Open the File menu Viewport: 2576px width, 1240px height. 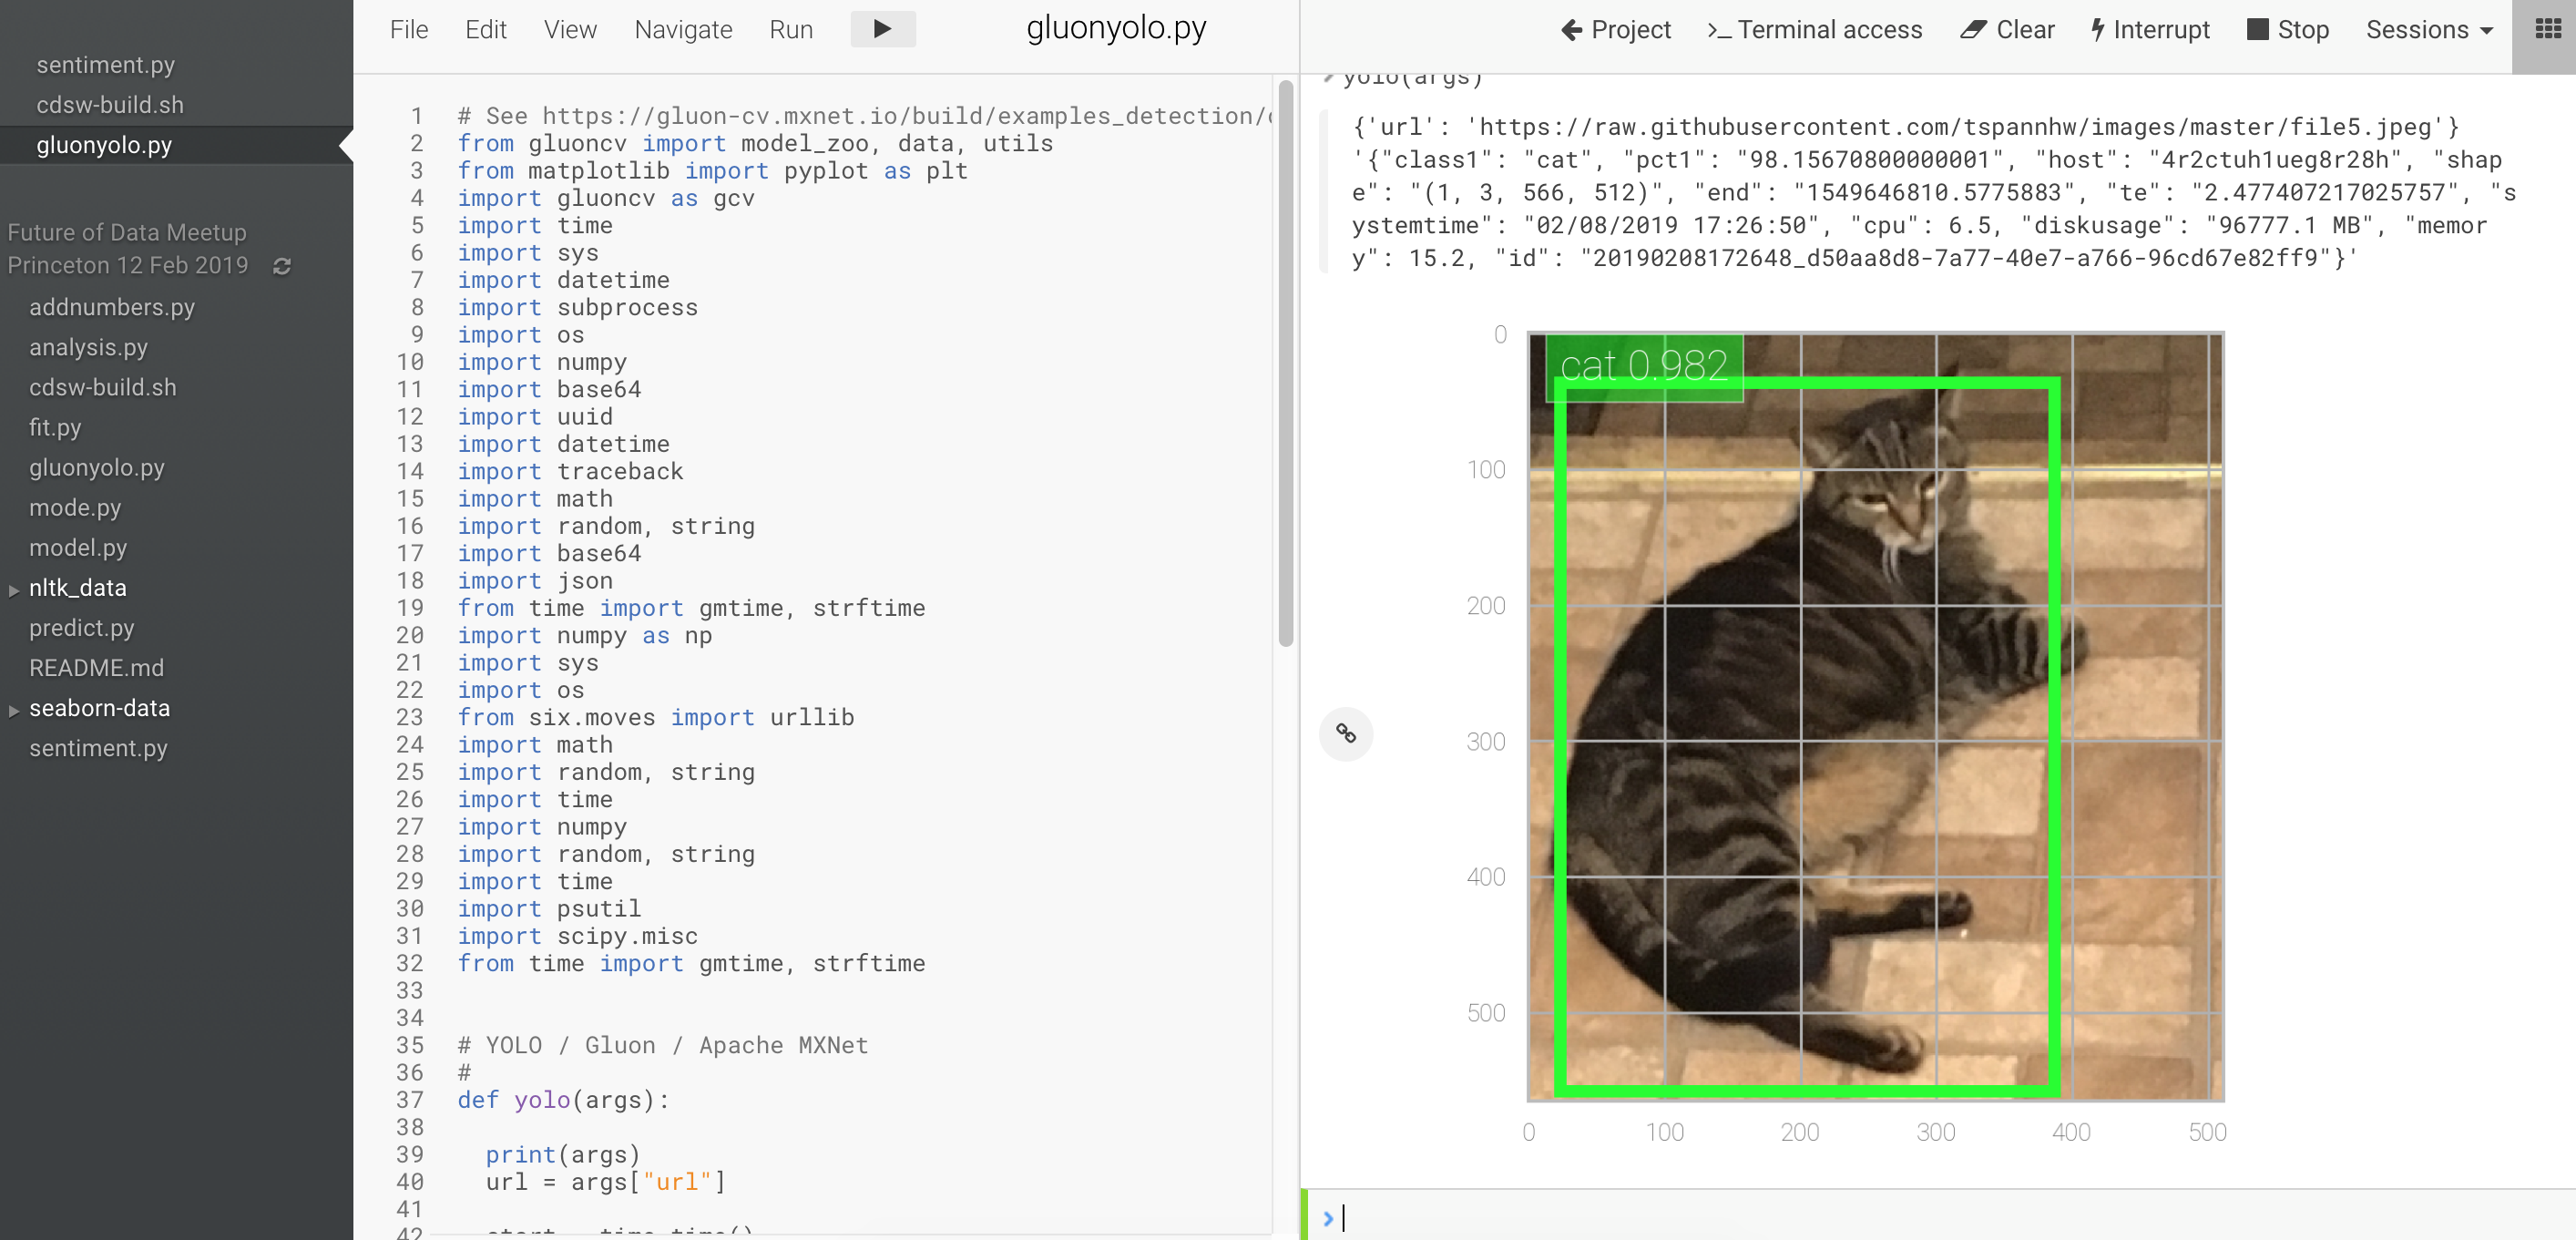pos(409,30)
